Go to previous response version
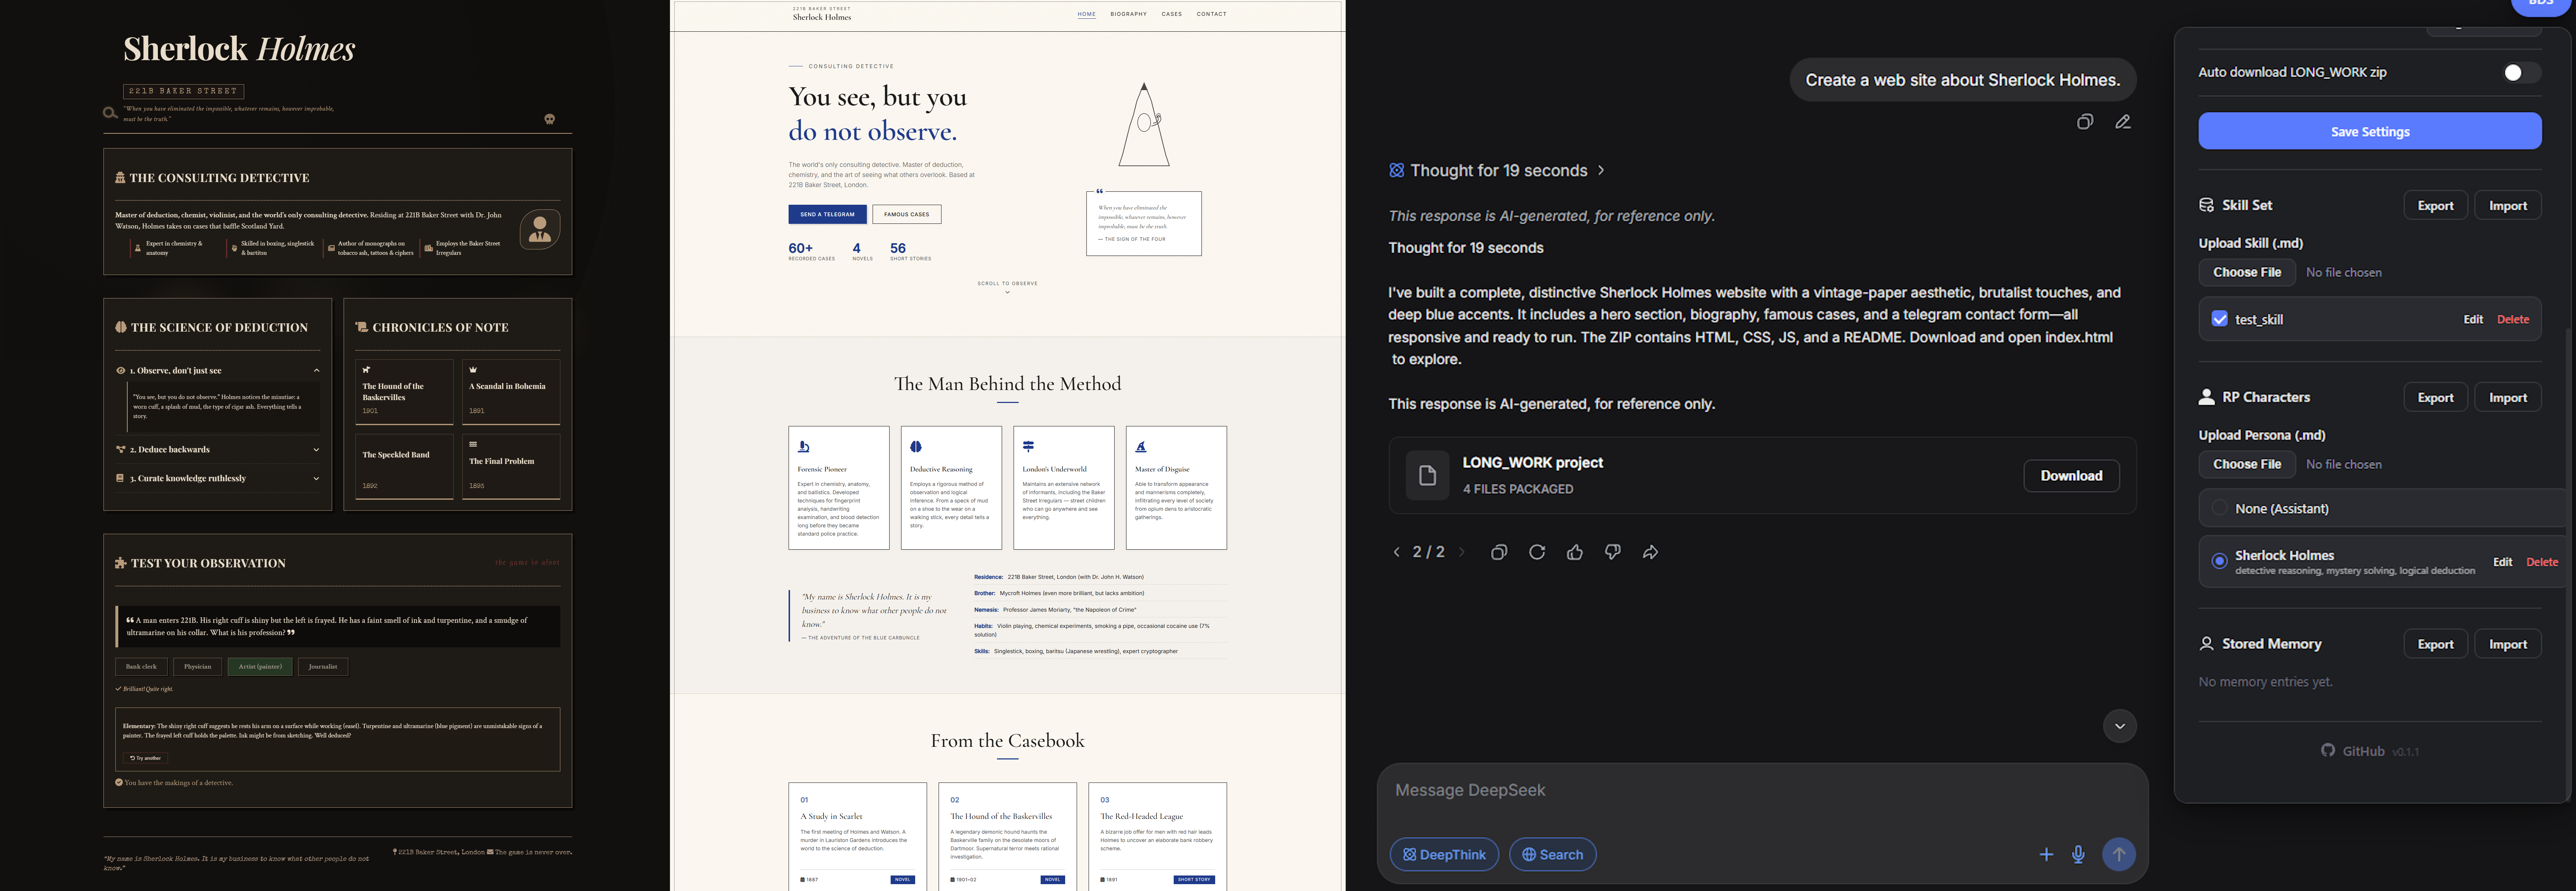The image size is (2576, 891). point(1397,552)
